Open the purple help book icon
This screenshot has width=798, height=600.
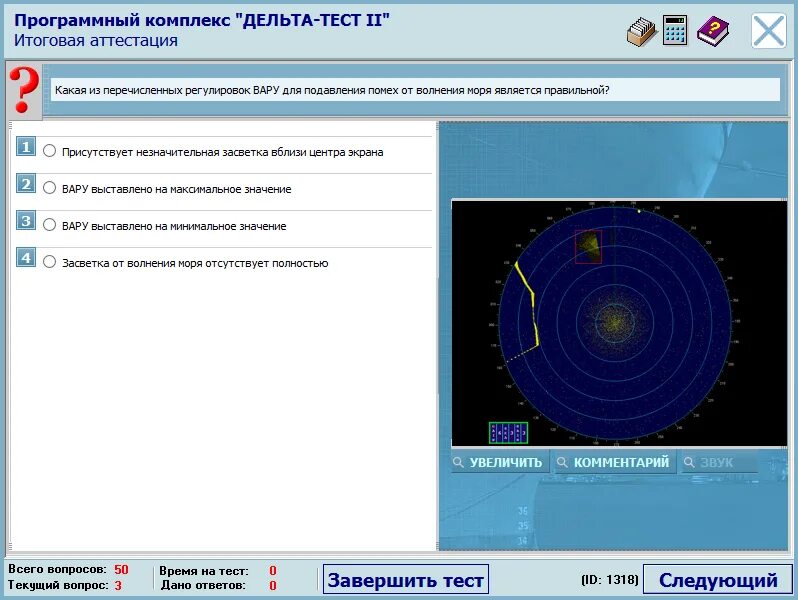click(x=712, y=32)
